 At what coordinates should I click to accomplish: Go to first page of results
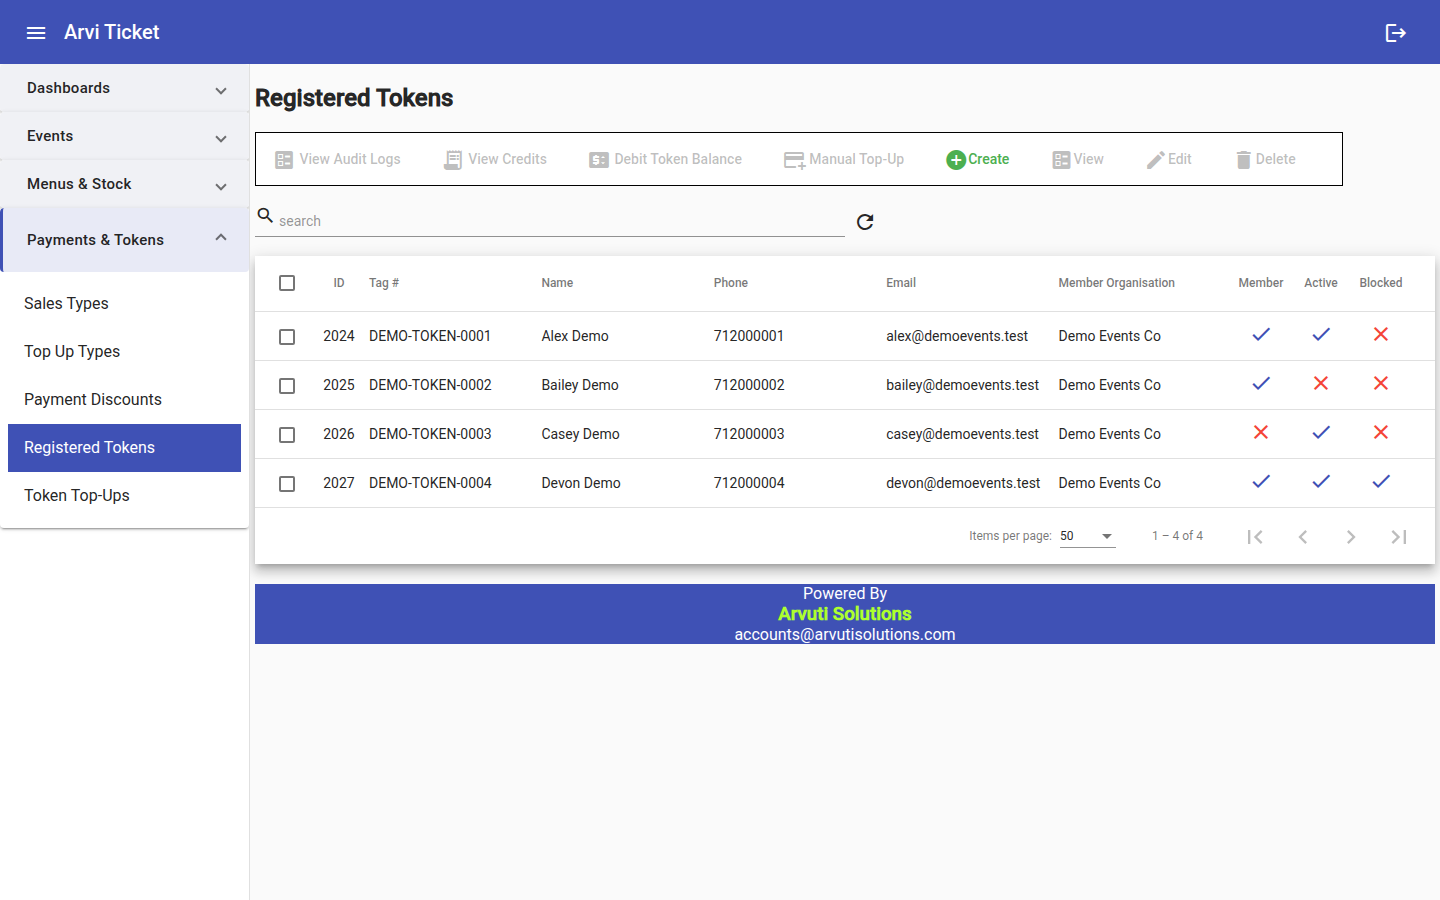point(1255,537)
